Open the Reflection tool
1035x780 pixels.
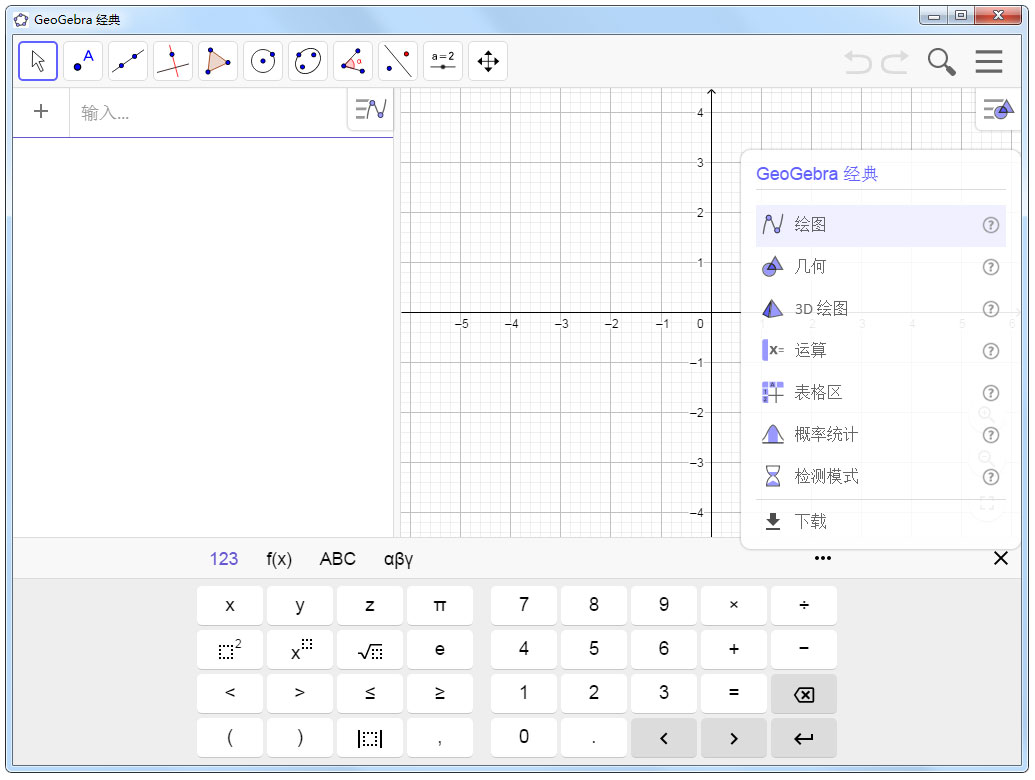pyautogui.click(x=397, y=61)
